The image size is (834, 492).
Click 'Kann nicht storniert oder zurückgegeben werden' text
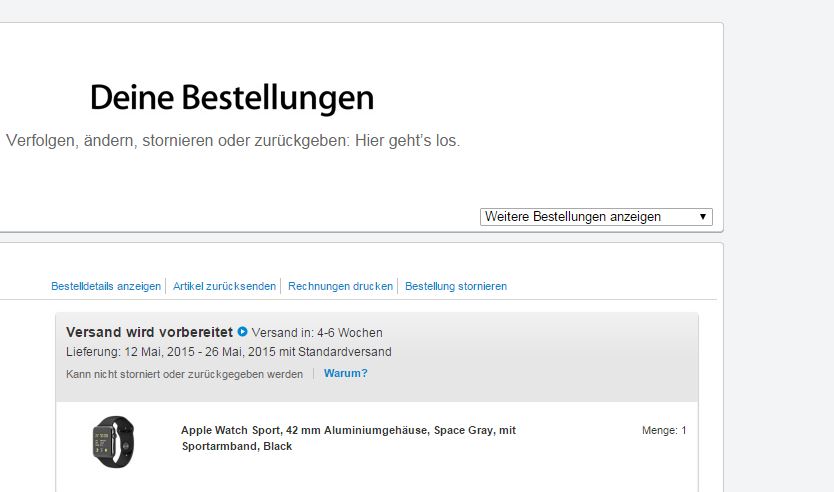(x=185, y=374)
